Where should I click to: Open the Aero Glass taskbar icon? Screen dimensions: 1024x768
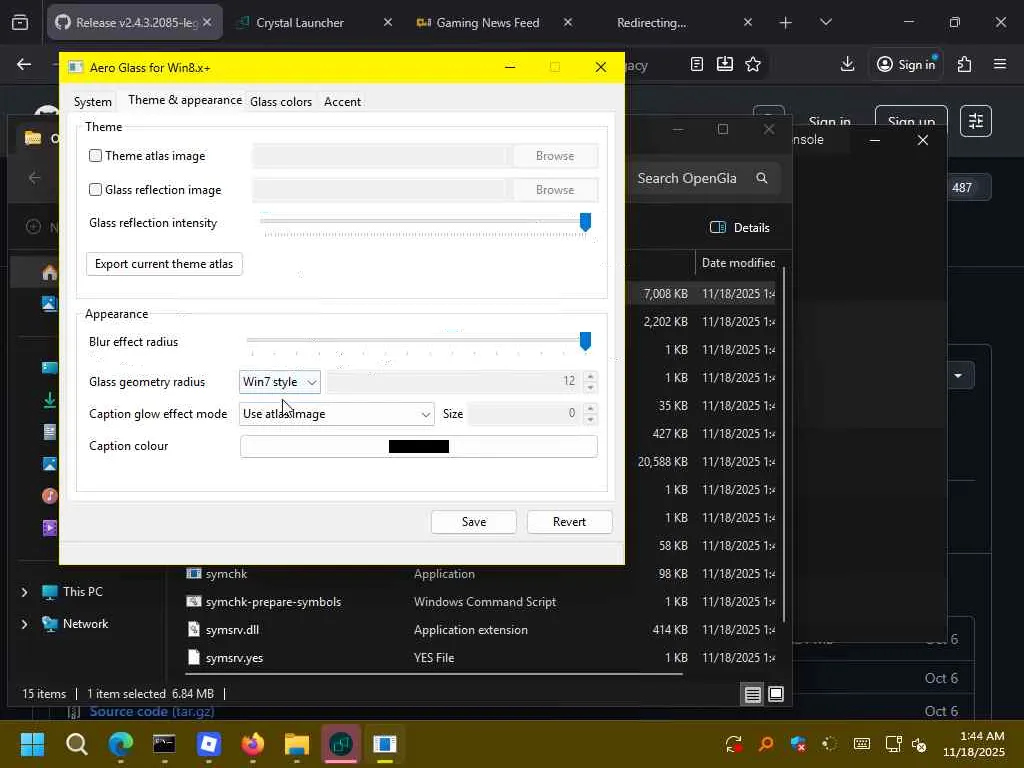[x=385, y=744]
